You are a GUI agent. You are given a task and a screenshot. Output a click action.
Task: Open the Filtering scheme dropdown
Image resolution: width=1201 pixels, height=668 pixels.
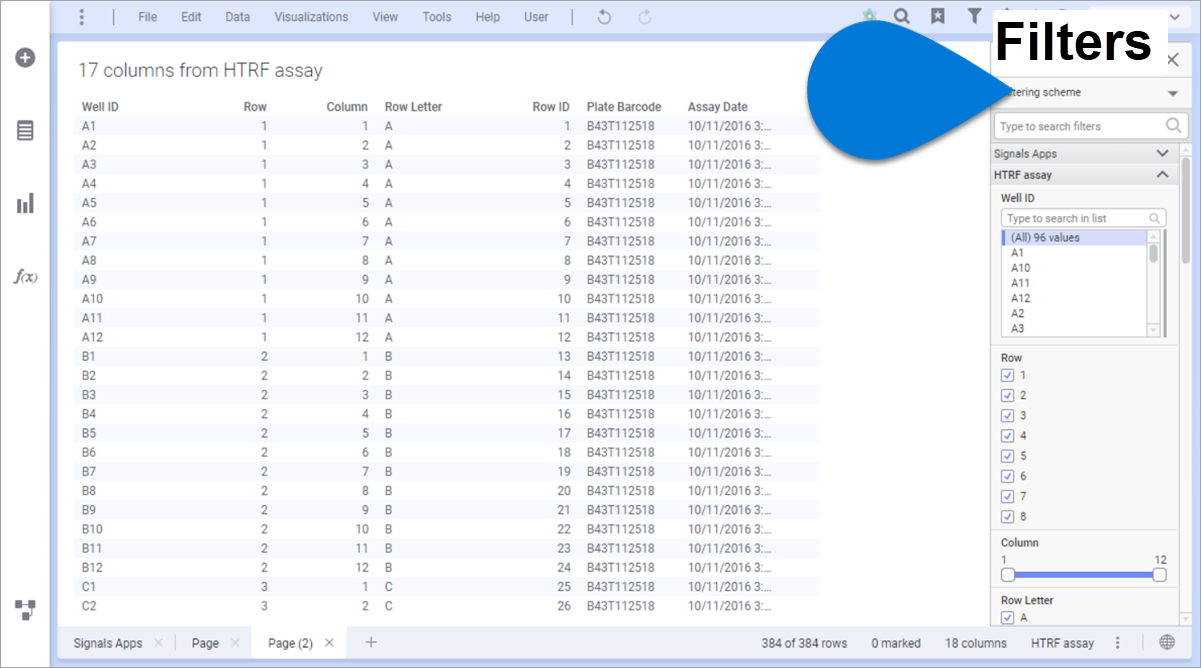1172,93
